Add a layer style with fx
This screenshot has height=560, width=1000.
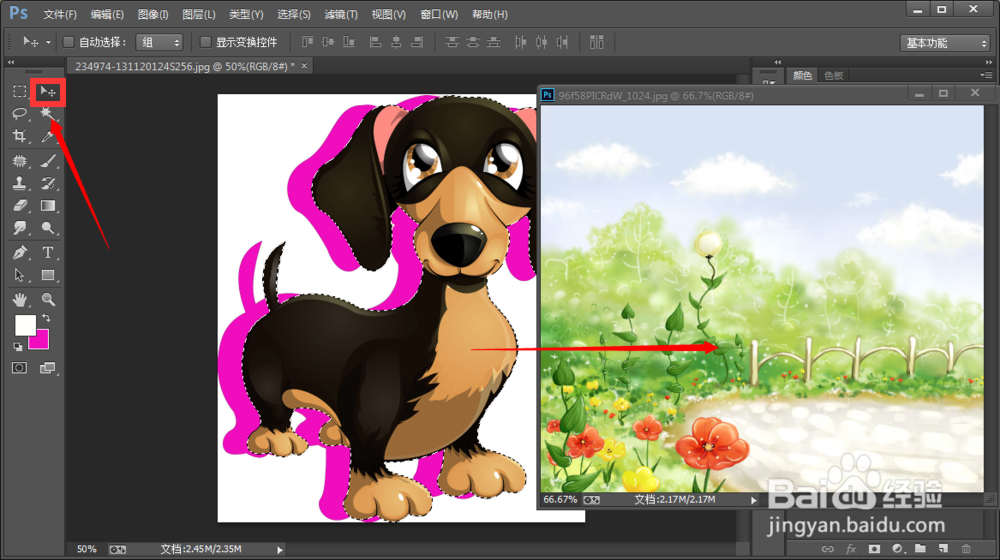pyautogui.click(x=851, y=549)
